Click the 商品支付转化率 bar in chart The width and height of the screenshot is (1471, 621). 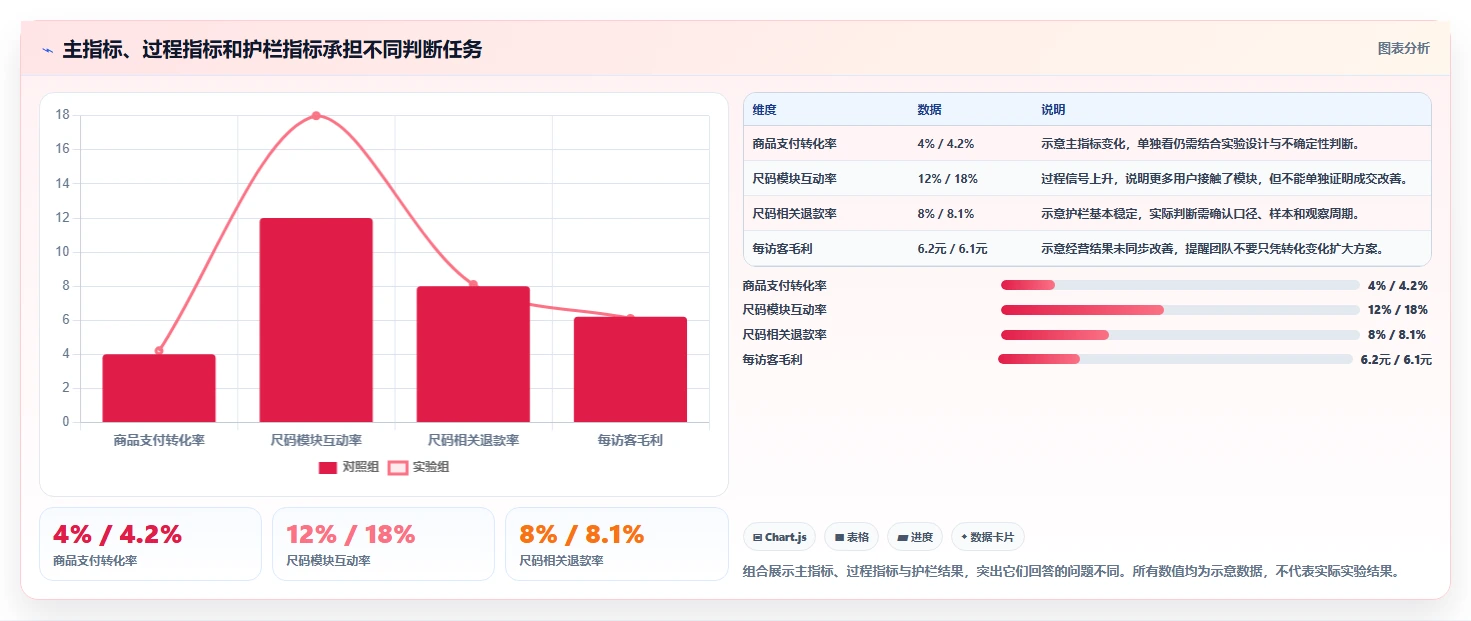159,388
